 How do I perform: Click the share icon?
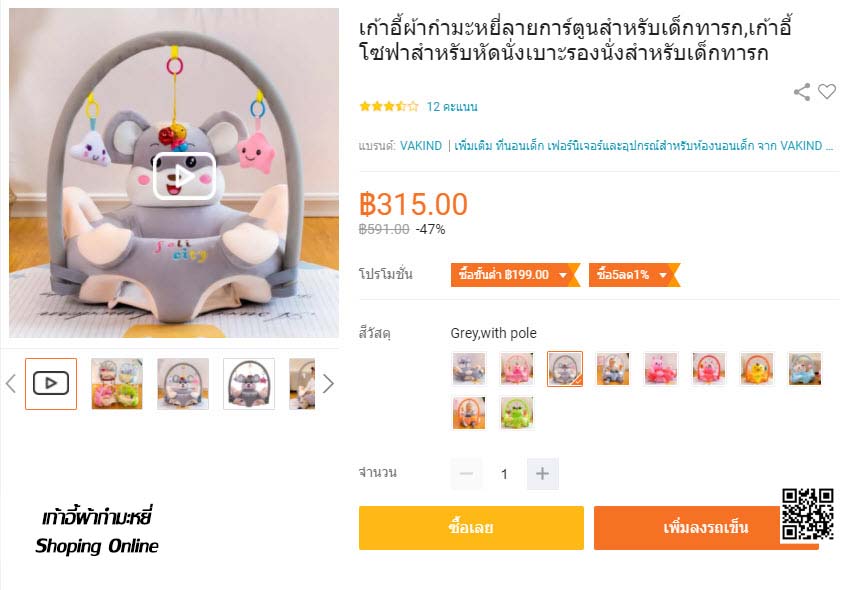802,92
